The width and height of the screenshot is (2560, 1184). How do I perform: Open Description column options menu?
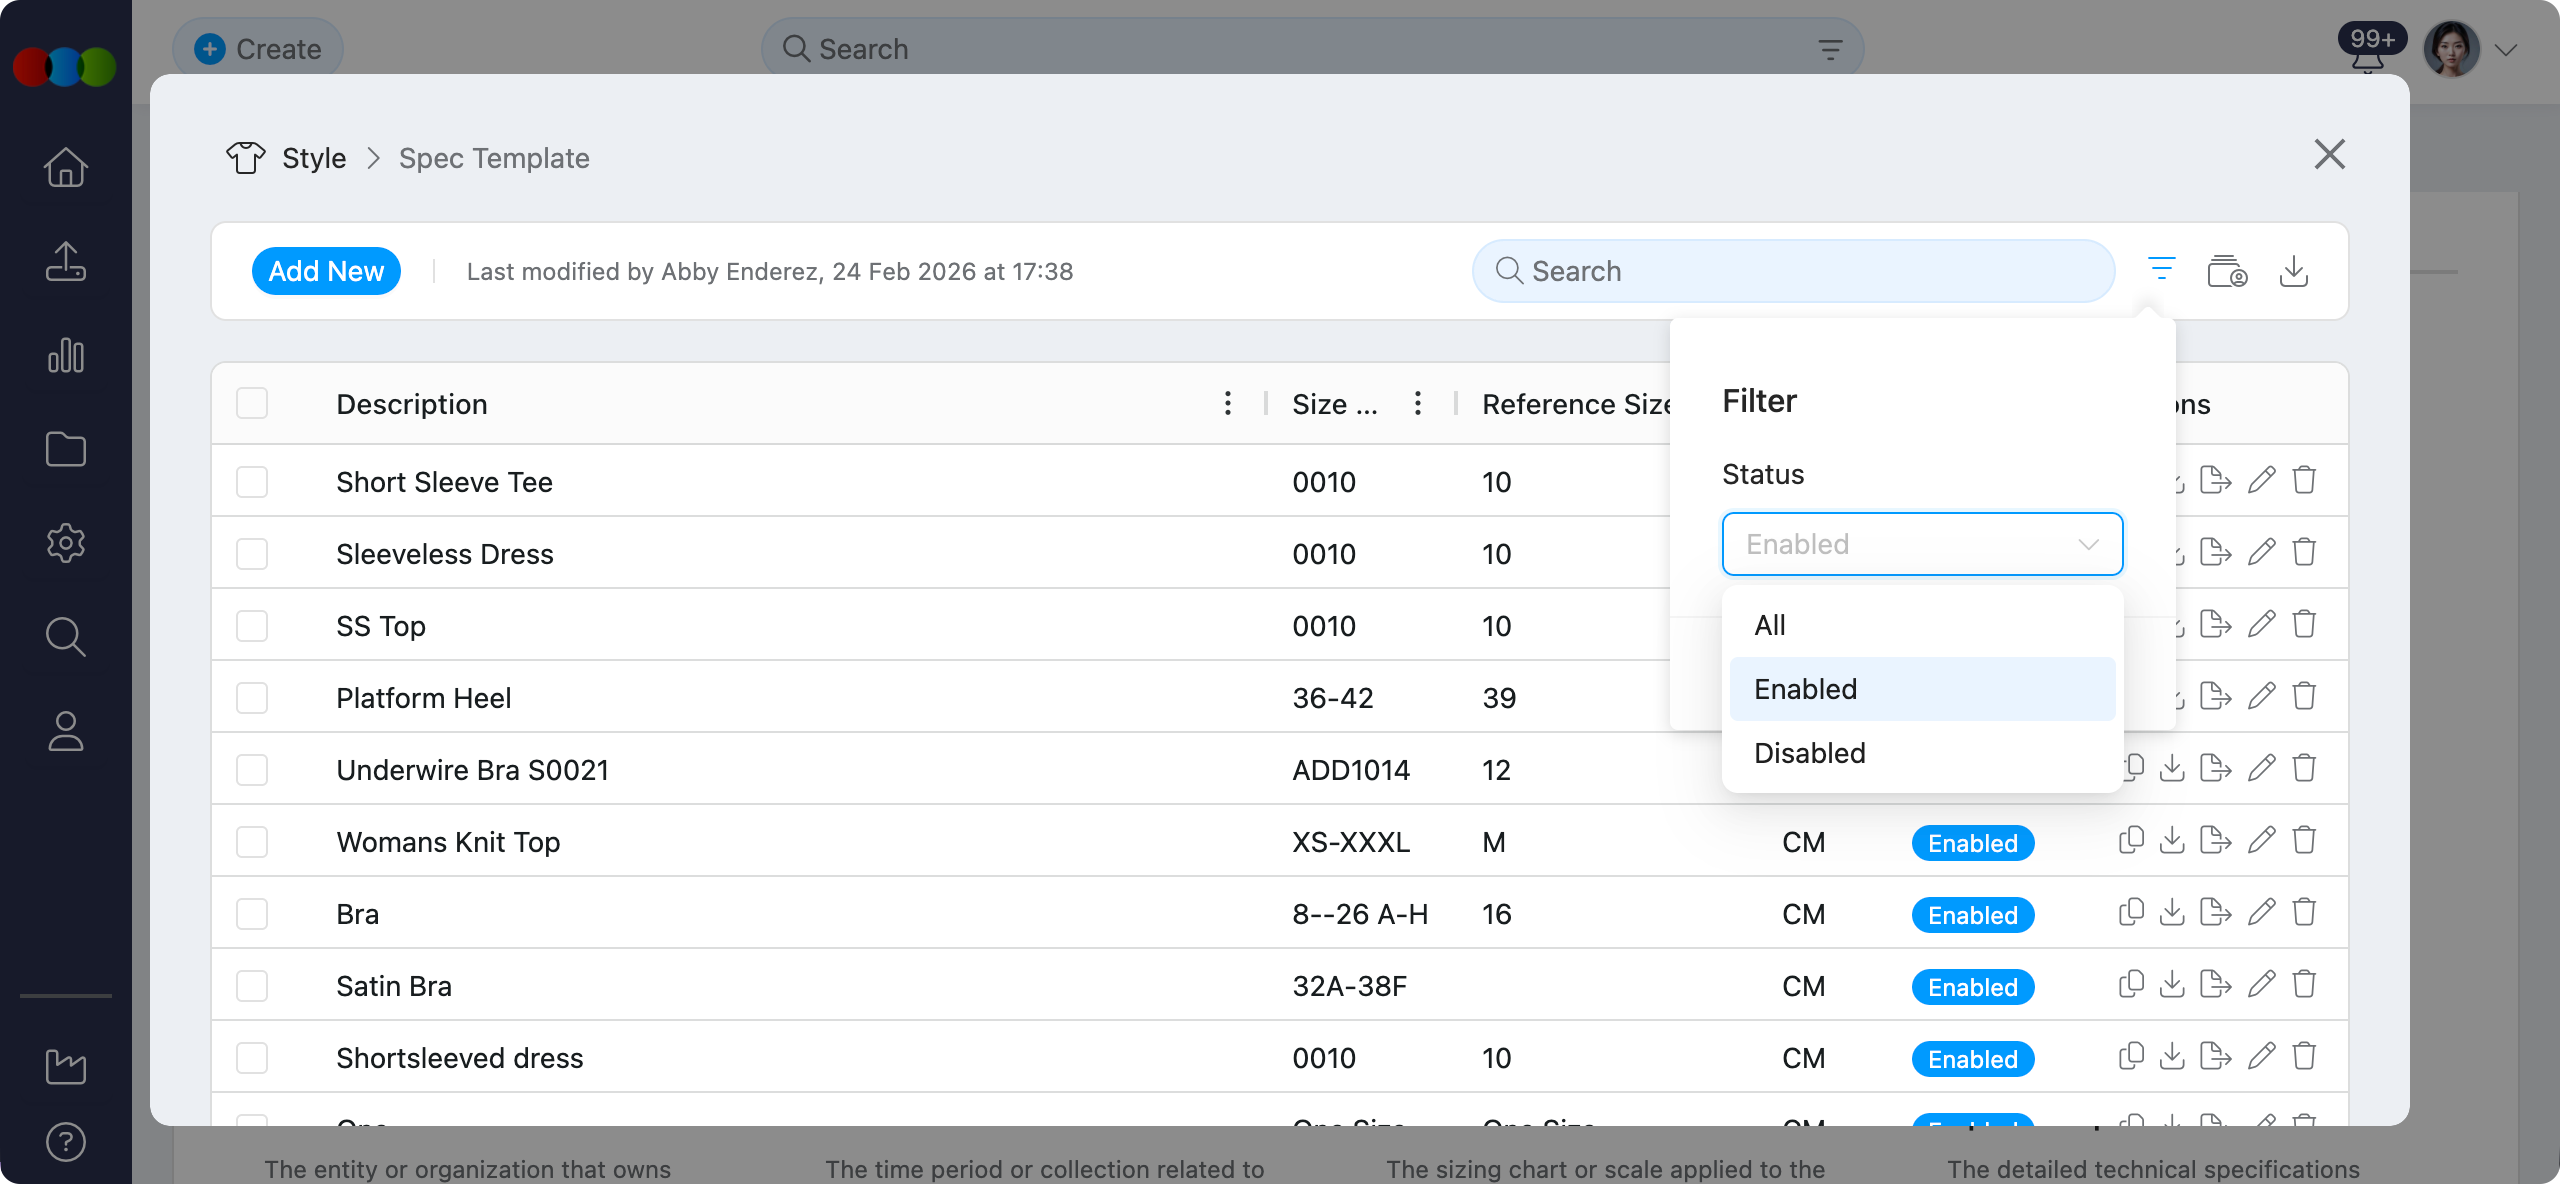click(1227, 404)
